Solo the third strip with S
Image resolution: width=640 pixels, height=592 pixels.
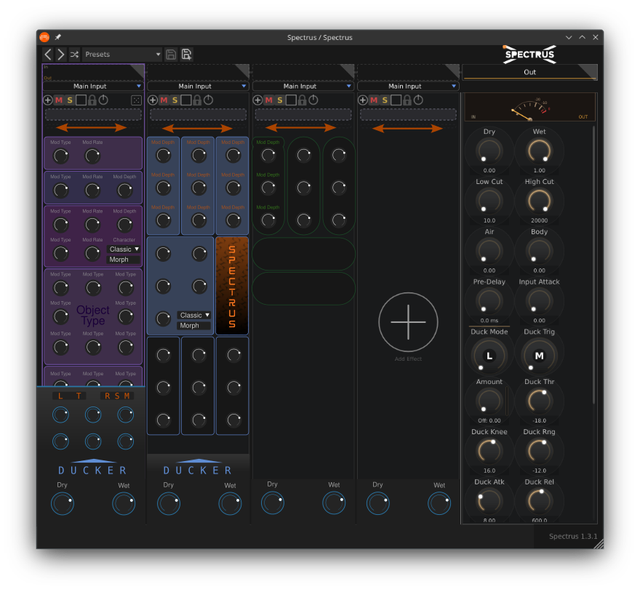[x=280, y=100]
